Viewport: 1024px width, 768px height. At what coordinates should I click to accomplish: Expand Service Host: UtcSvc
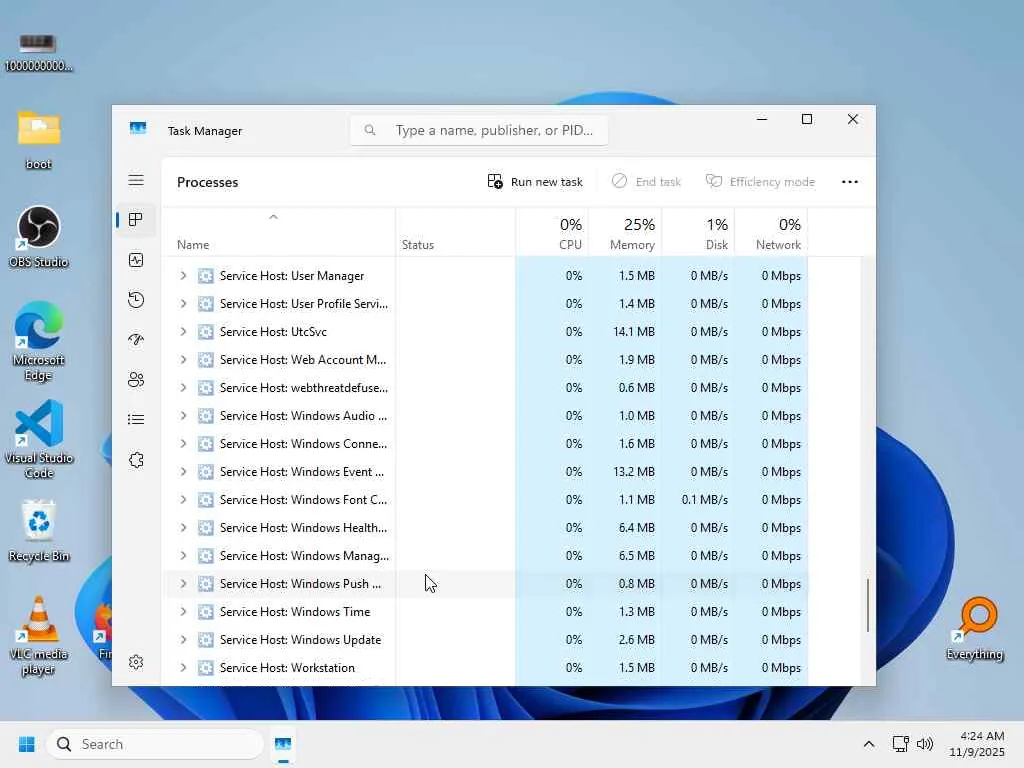click(x=184, y=332)
